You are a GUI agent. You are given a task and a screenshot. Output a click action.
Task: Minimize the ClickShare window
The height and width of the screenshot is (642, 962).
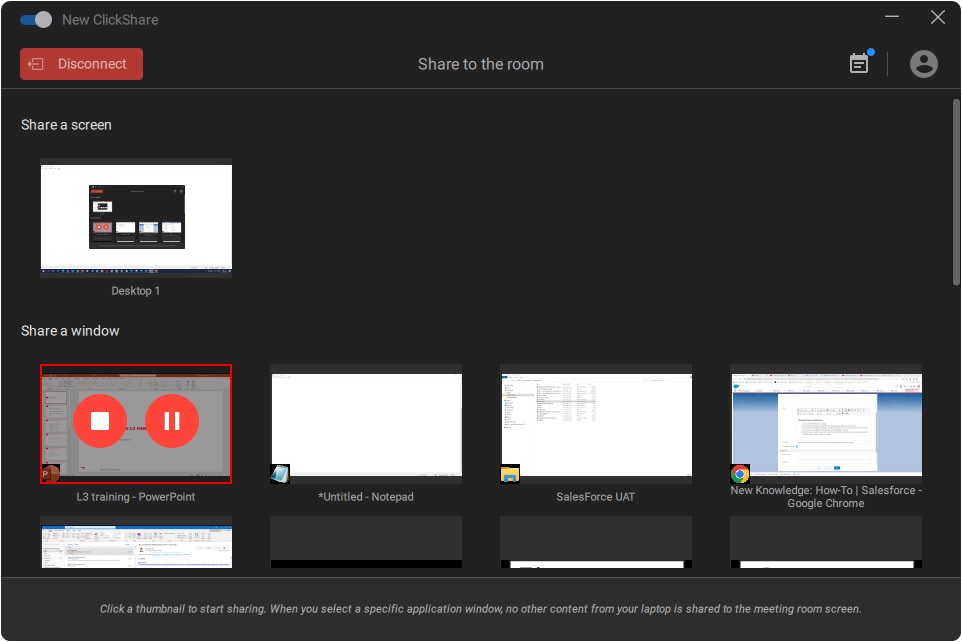[889, 18]
